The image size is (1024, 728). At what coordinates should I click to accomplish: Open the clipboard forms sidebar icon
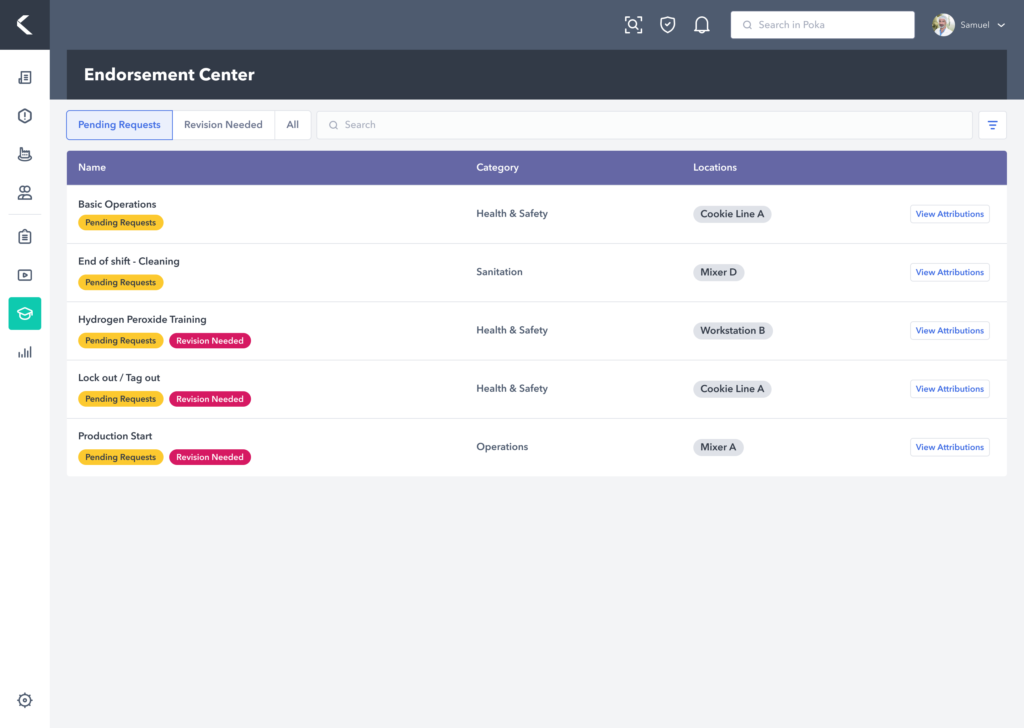click(25, 237)
